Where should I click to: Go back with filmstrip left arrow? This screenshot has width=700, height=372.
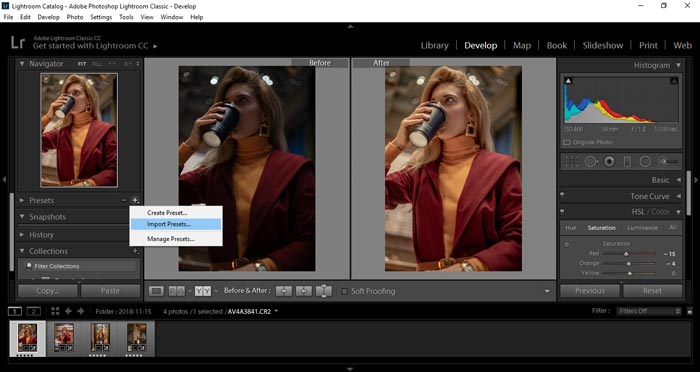(x=68, y=311)
